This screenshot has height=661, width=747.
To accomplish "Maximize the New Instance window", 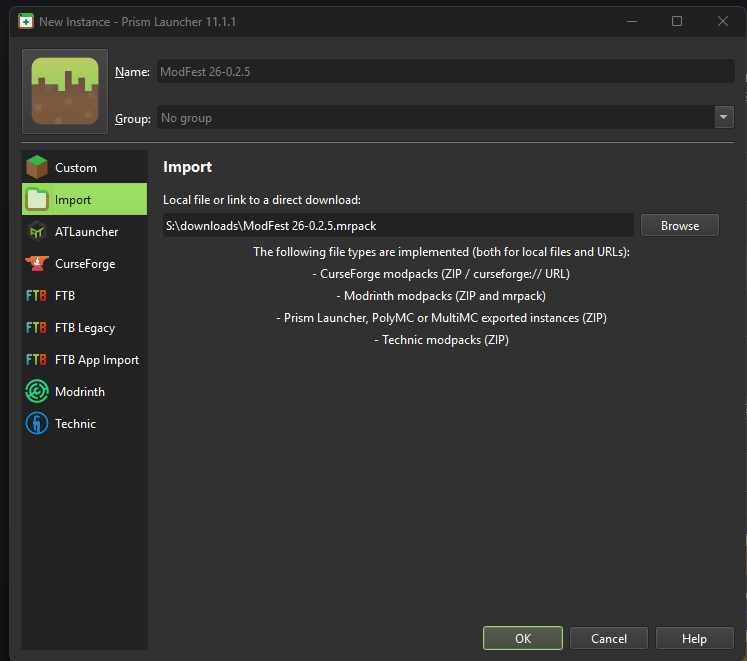I will (x=676, y=21).
